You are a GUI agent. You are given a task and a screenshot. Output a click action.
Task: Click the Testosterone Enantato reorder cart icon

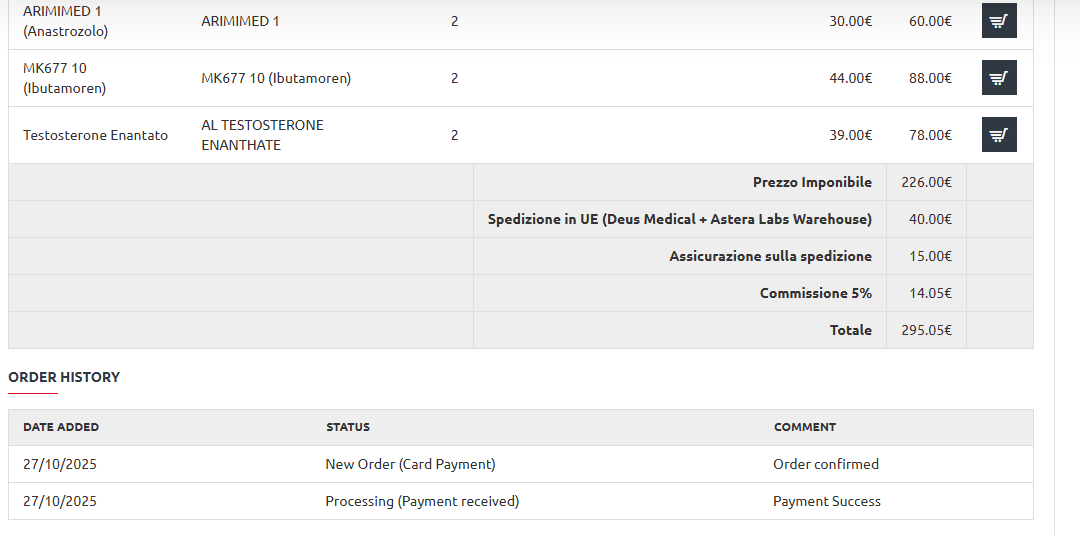999,134
